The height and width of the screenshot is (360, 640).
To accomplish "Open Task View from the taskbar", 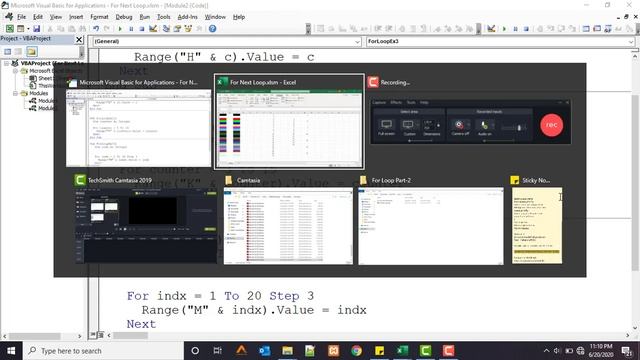I will pyautogui.click(x=218, y=351).
